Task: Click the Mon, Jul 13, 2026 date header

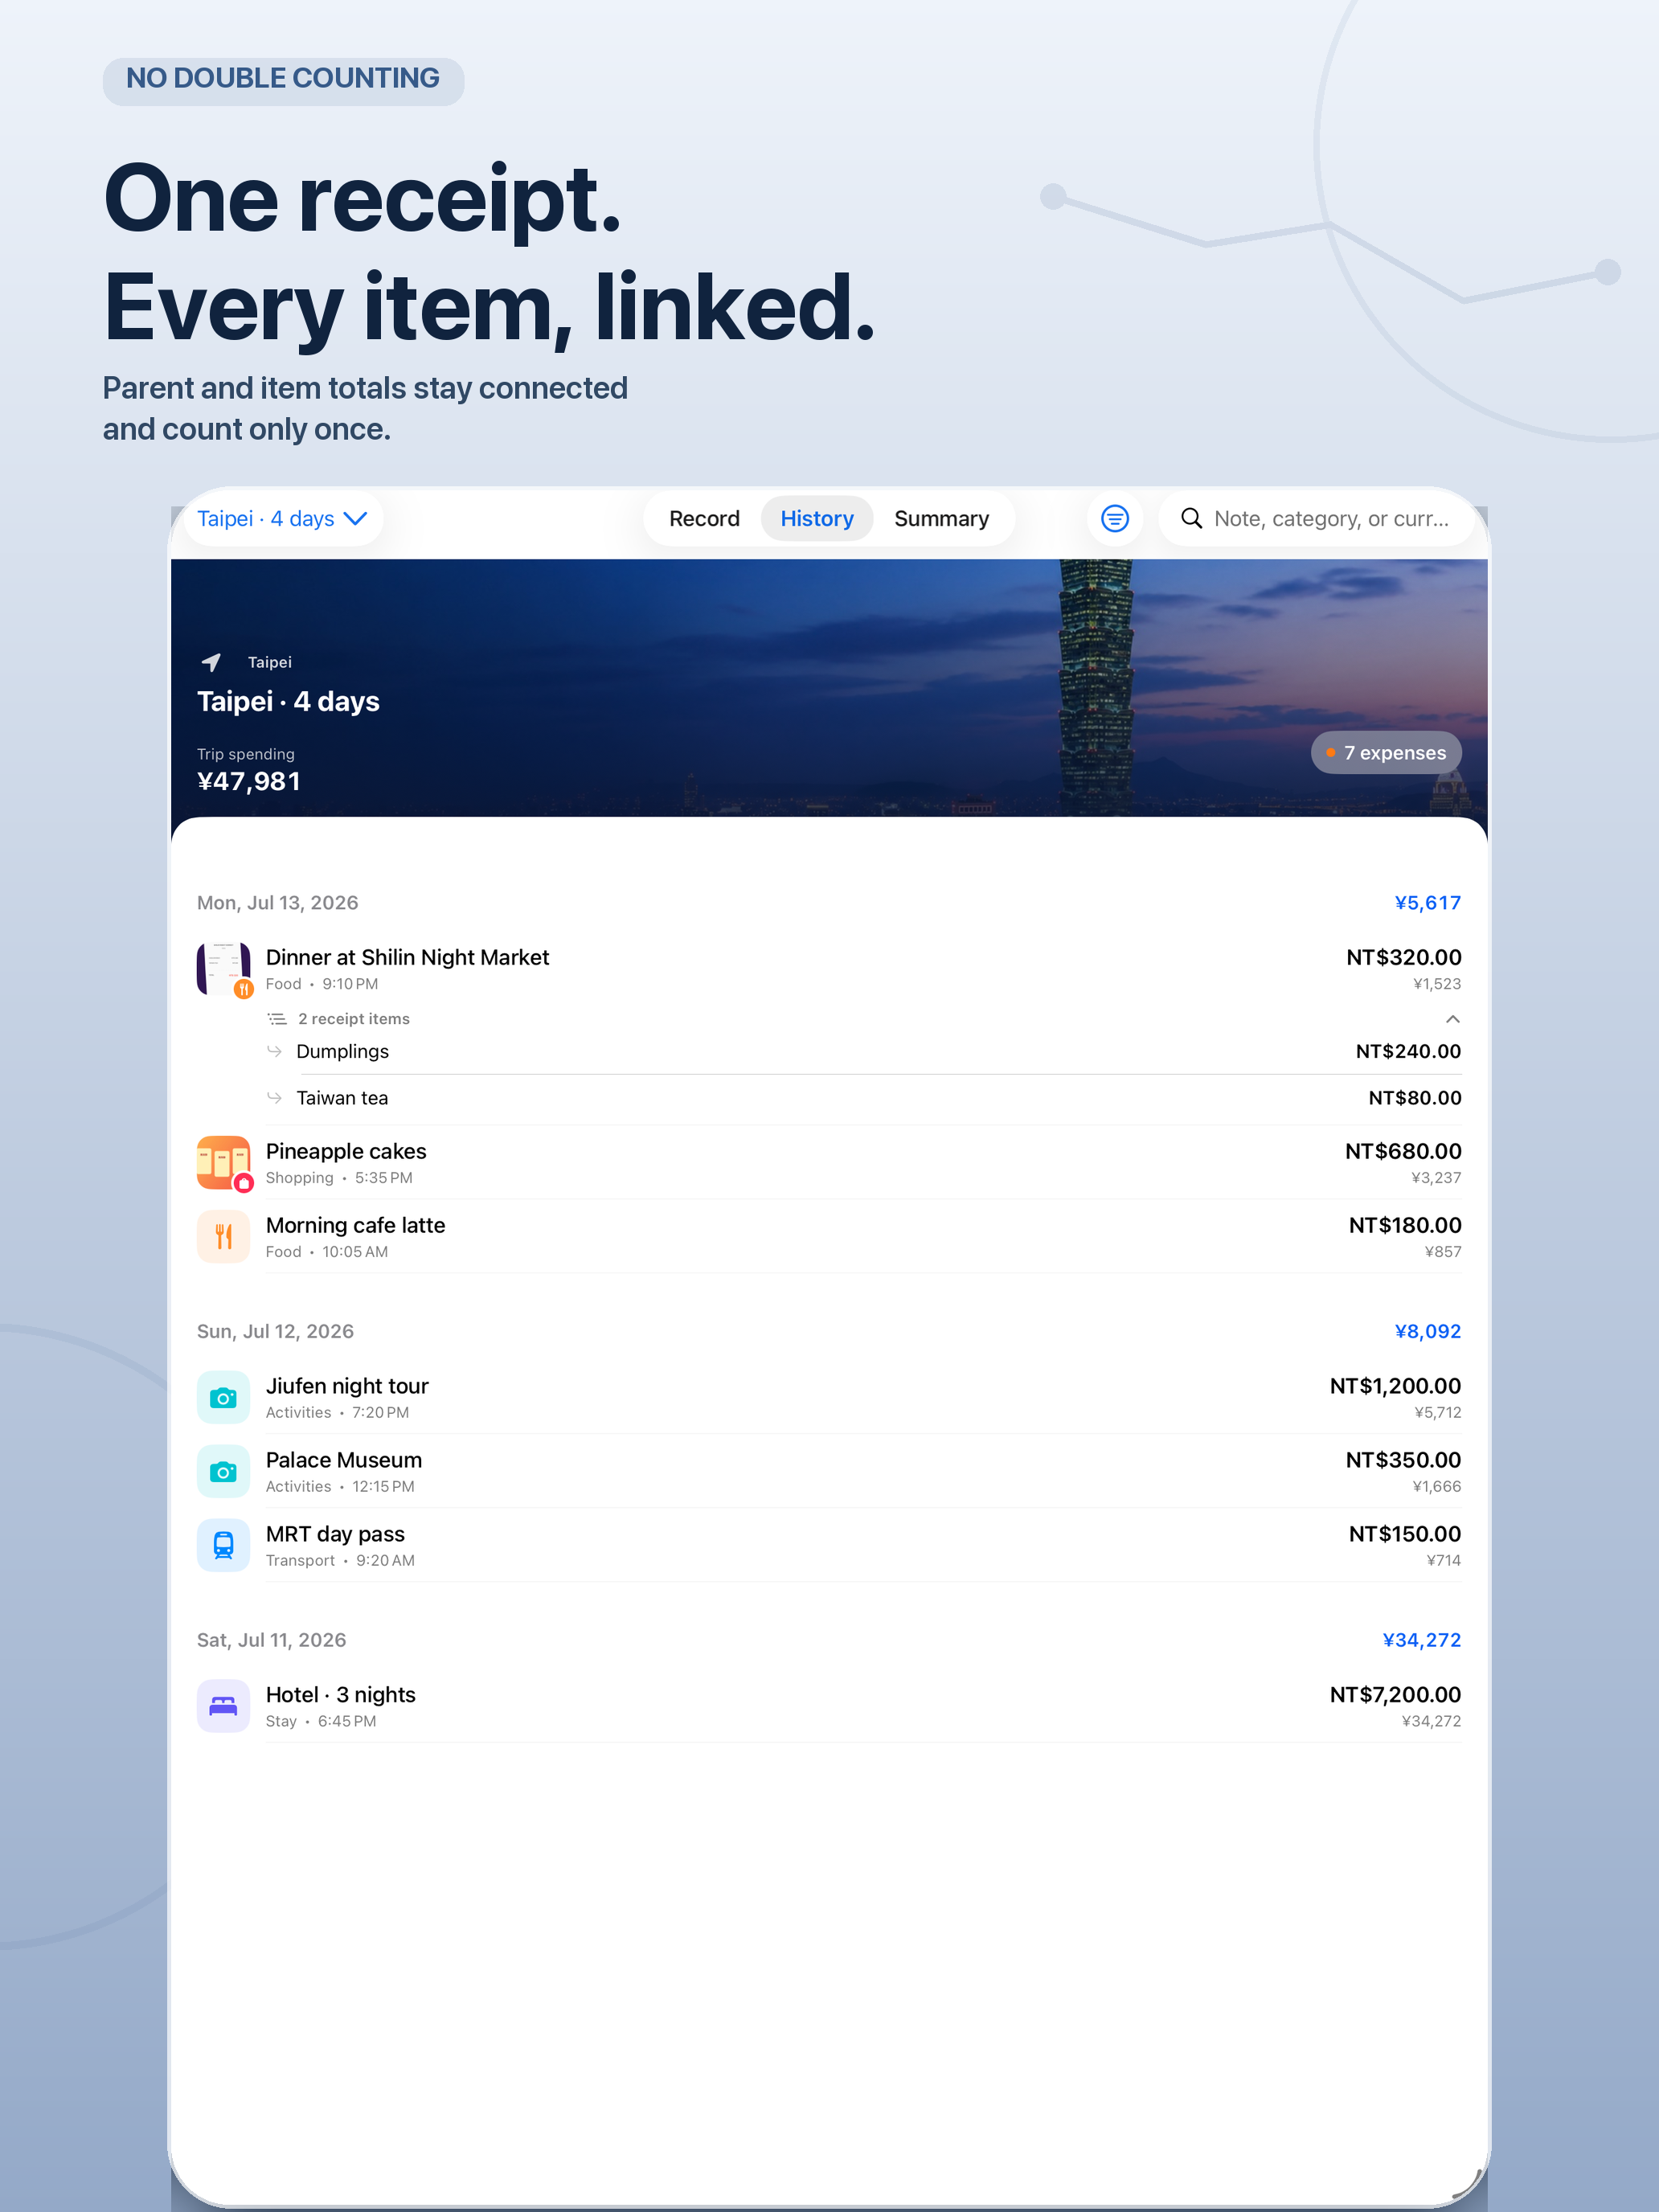Action: (x=278, y=902)
